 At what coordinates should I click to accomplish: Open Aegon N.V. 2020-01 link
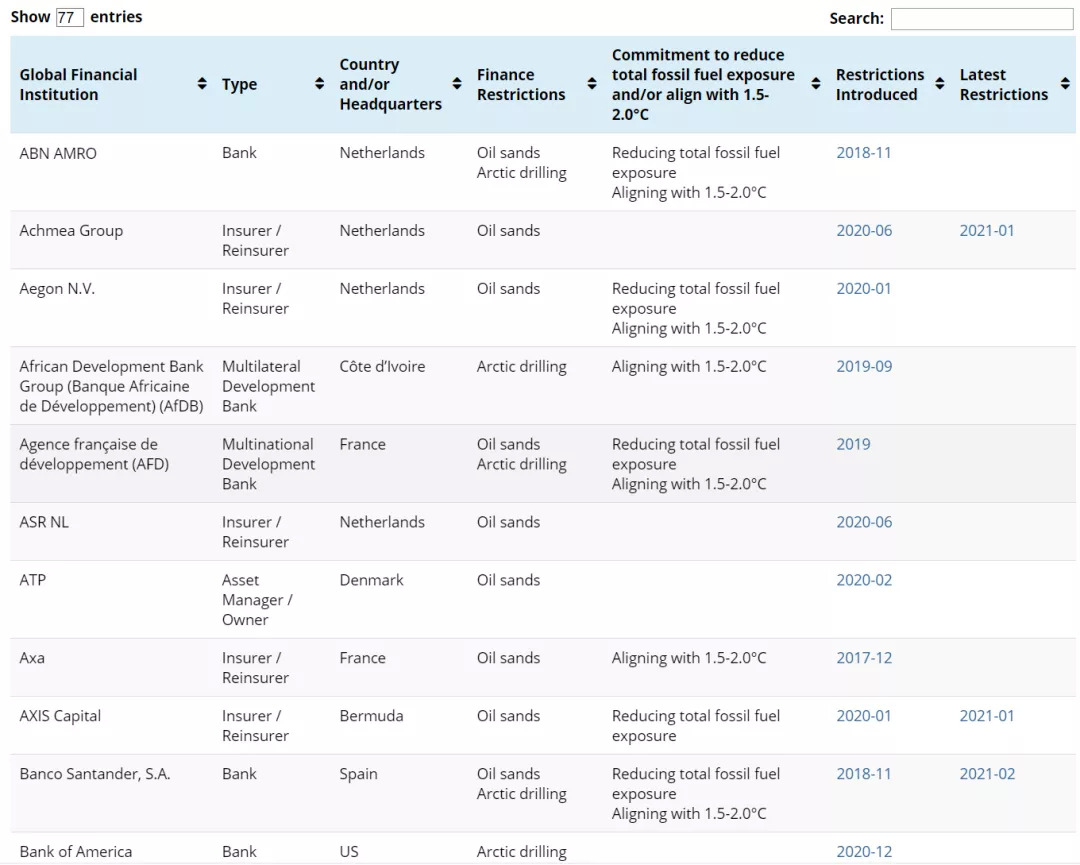(864, 289)
